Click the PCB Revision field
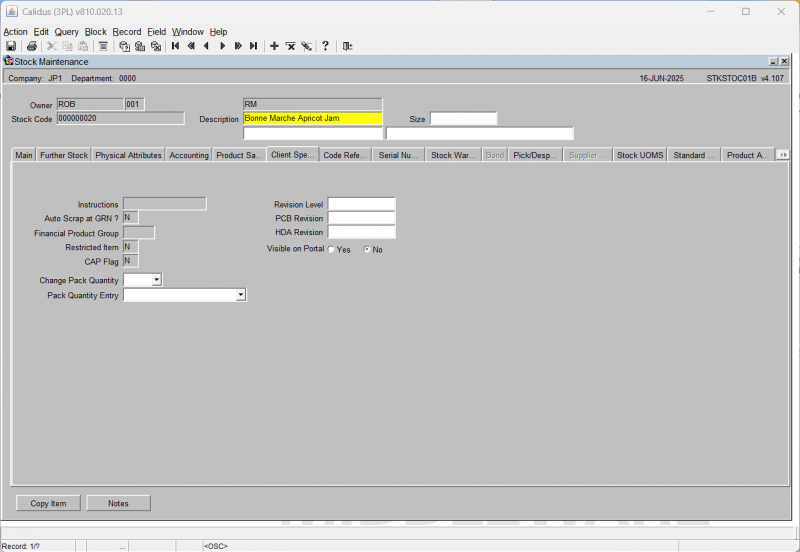 (361, 218)
